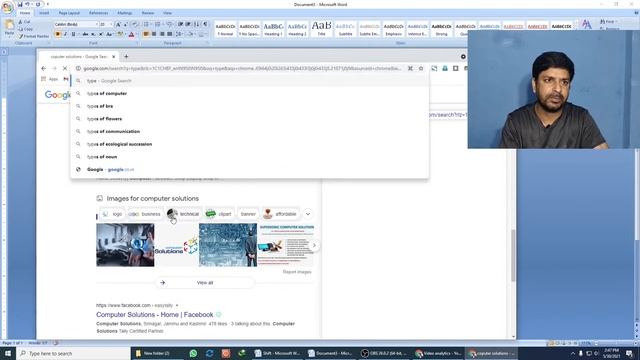Show paragraph marks
The width and height of the screenshot is (640, 360).
(205, 24)
